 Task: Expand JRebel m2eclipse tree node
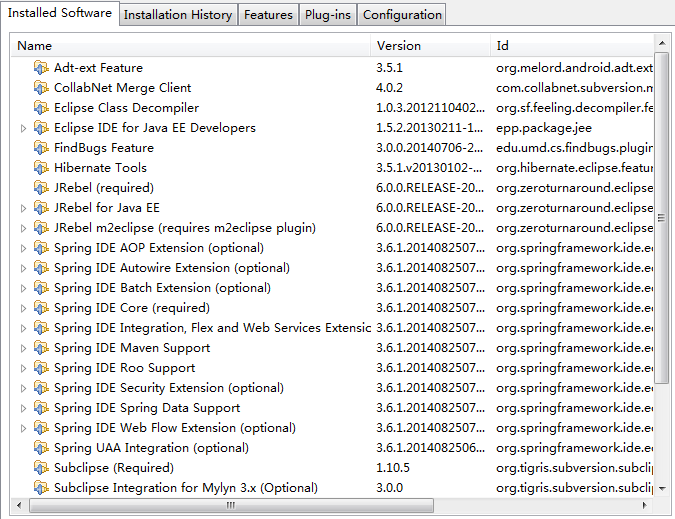pyautogui.click(x=23, y=228)
